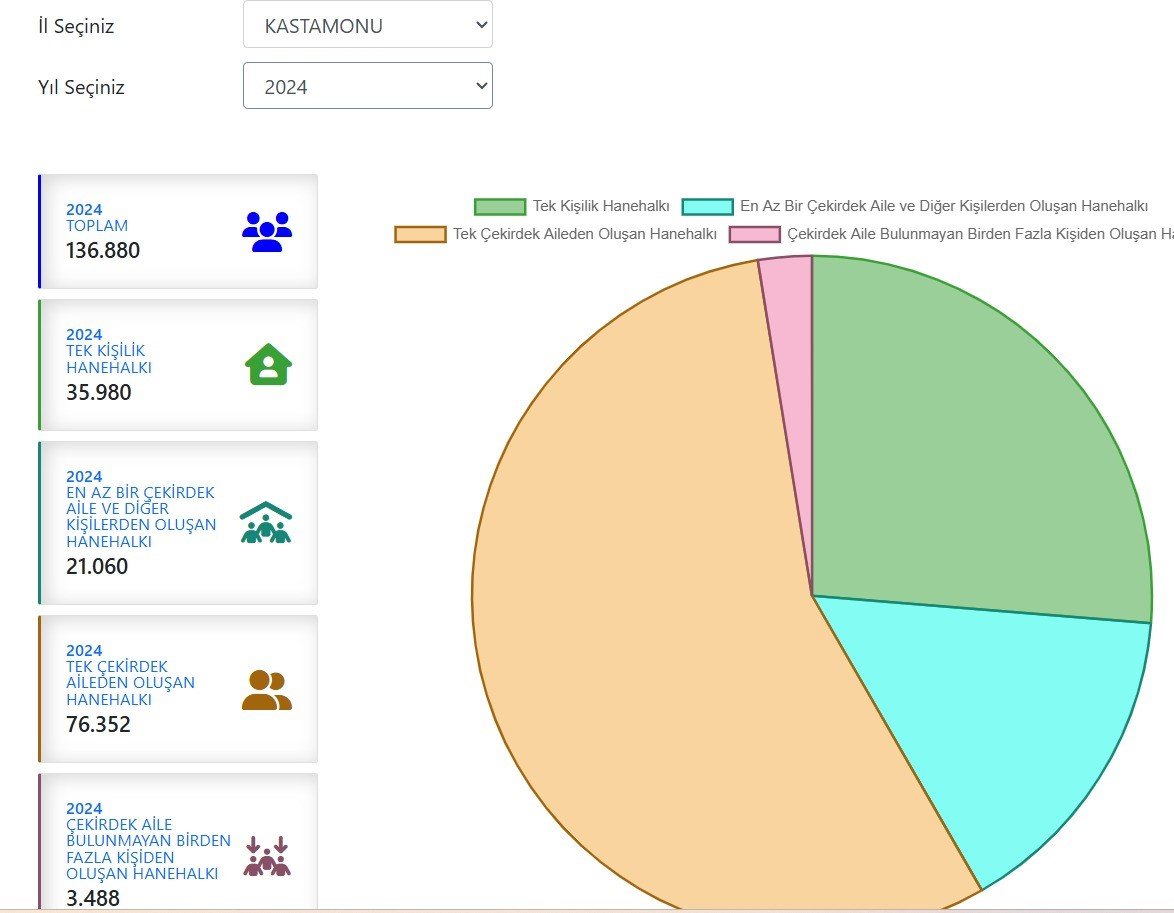The width and height of the screenshot is (1174, 913).
Task: Click the teal family-under-roof household icon
Action: (x=266, y=523)
